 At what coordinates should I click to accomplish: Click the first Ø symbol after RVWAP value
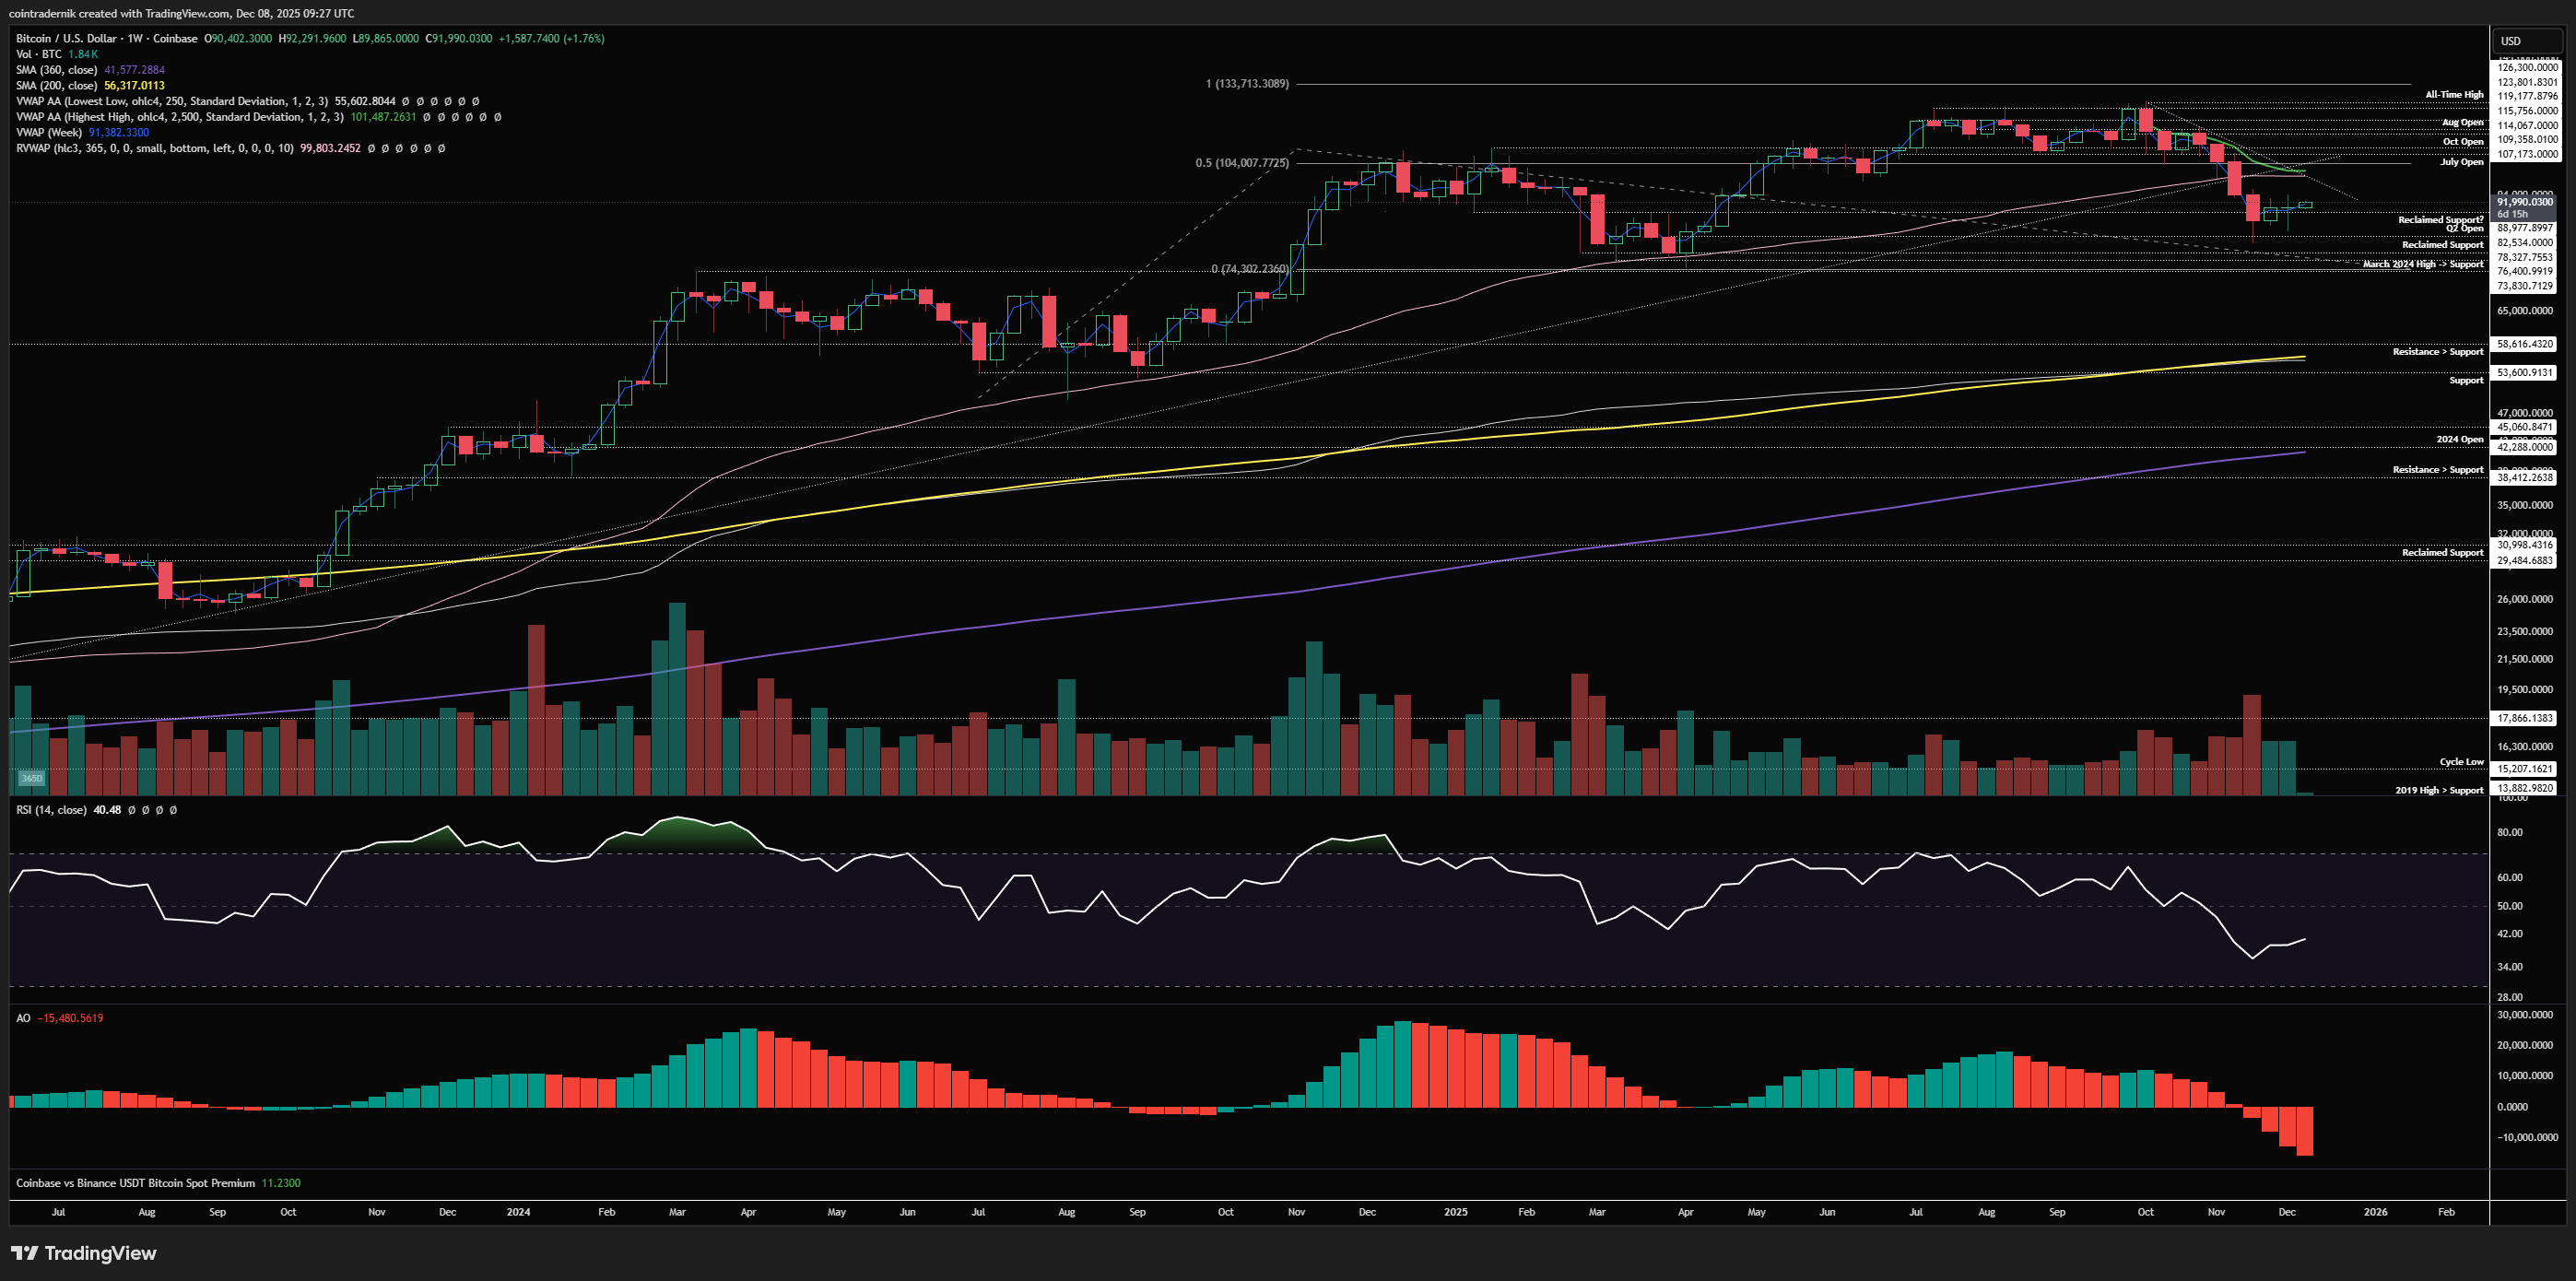pos(372,148)
